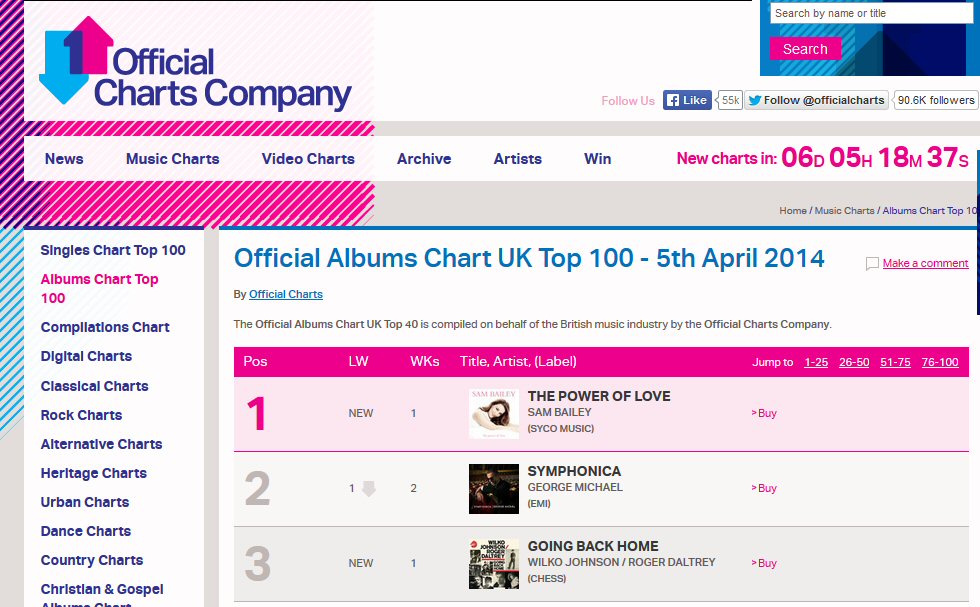Click the Twitter Follow @officialcharts button
Screen dimensions: 980x607
(x=816, y=100)
